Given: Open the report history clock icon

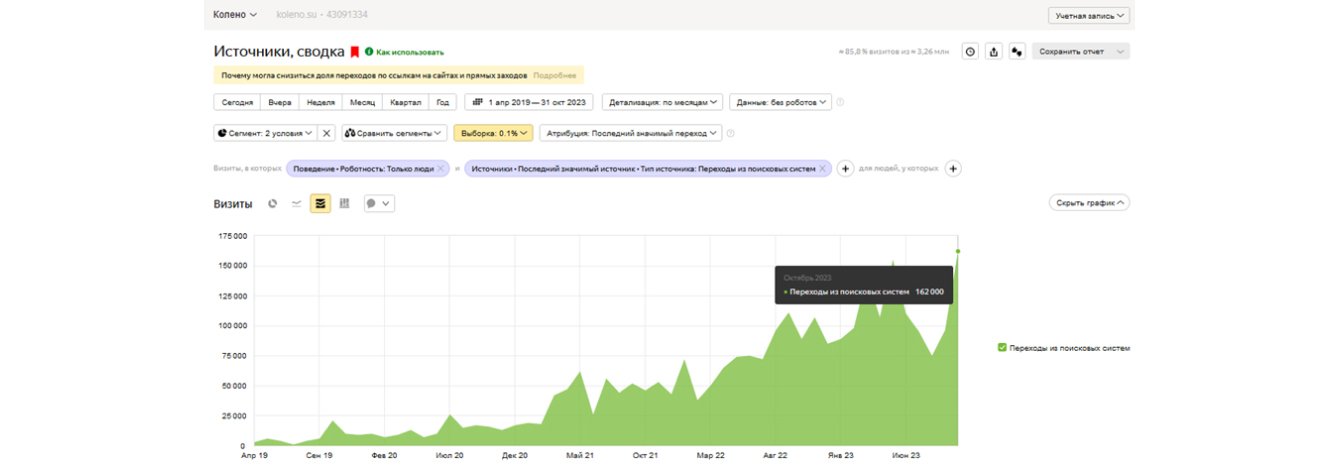Looking at the screenshot, I should point(969,52).
